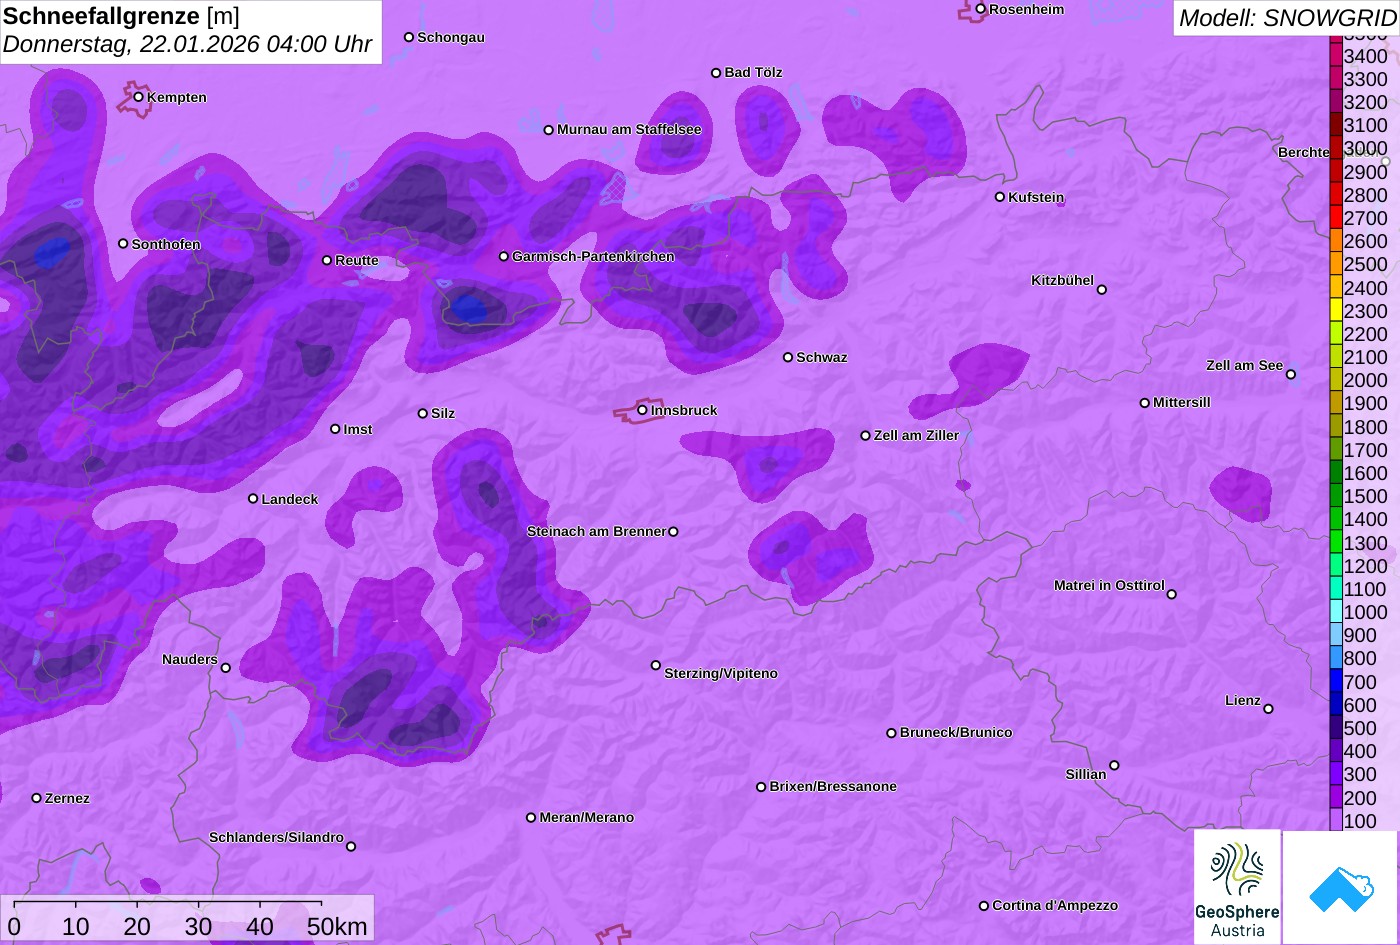Image resolution: width=1400 pixels, height=945 pixels.
Task: Click the Sonthofen location marker
Action: click(x=123, y=244)
